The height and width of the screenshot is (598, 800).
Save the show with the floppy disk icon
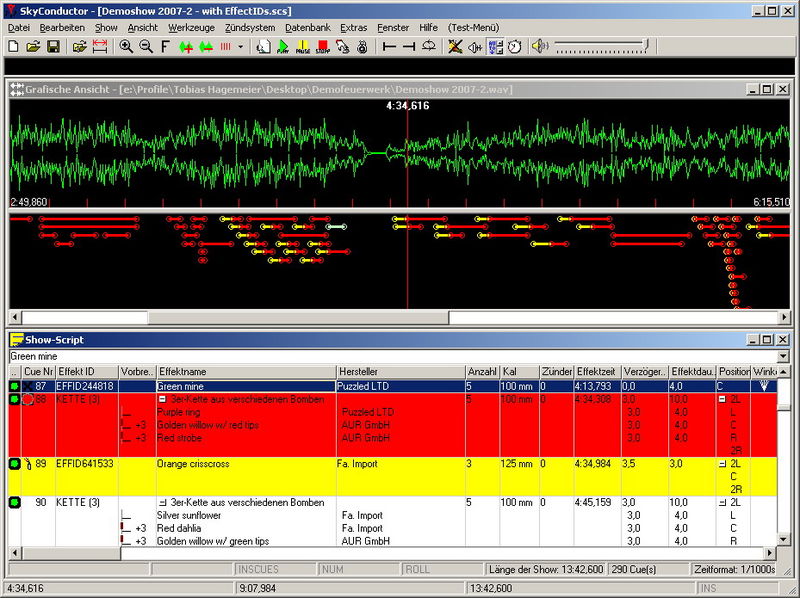tap(53, 47)
